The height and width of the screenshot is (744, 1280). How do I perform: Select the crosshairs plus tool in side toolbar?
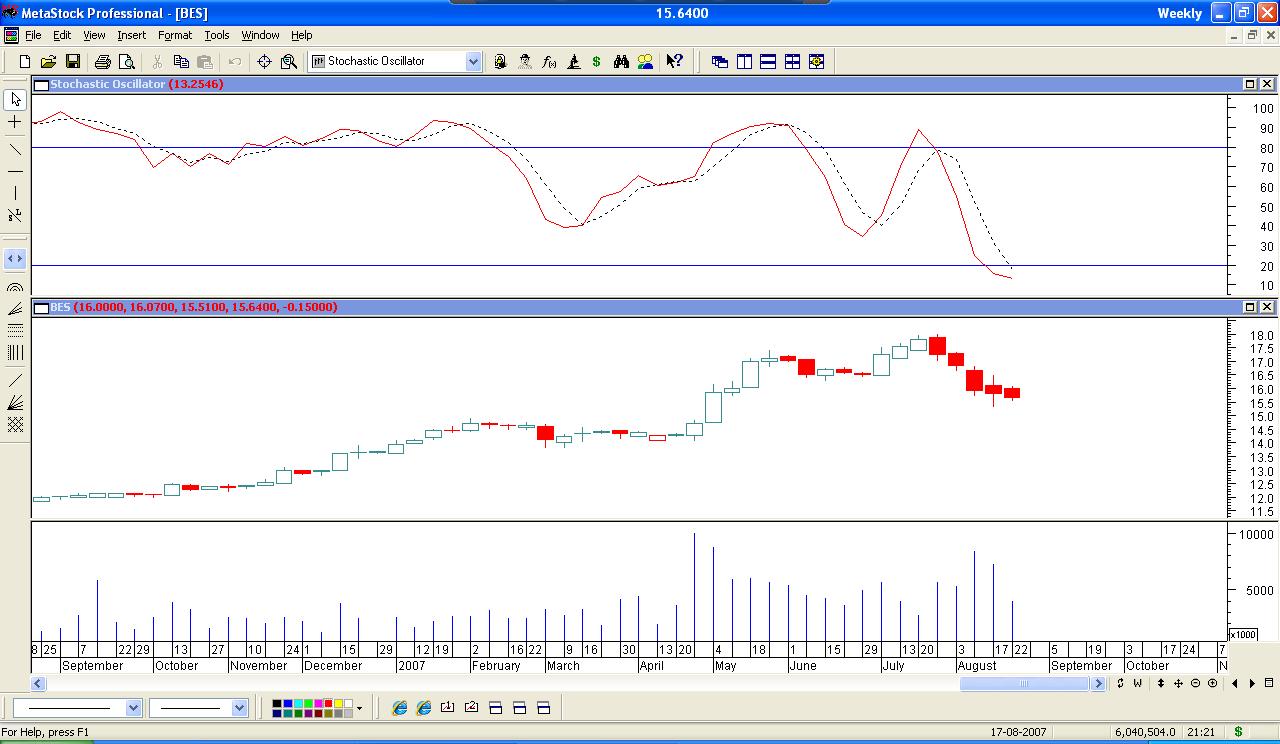15,122
